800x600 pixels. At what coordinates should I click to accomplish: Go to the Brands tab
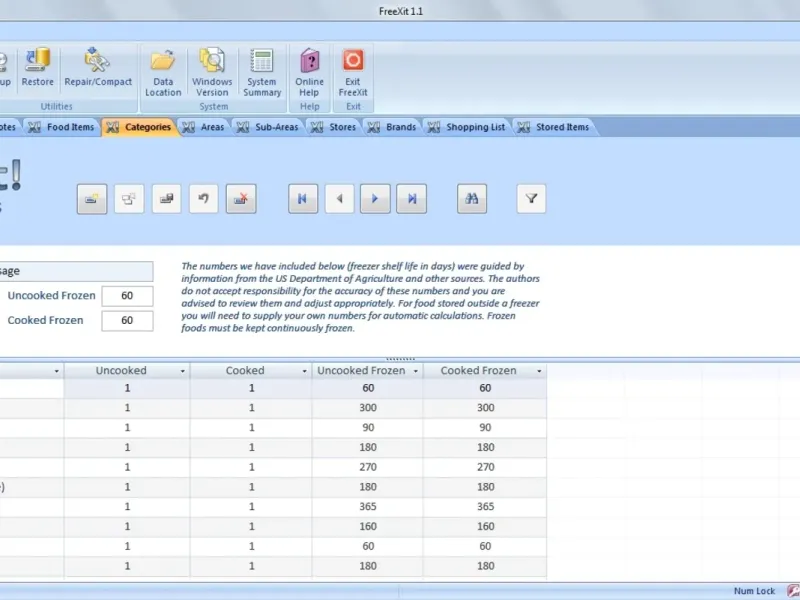[x=392, y=127]
